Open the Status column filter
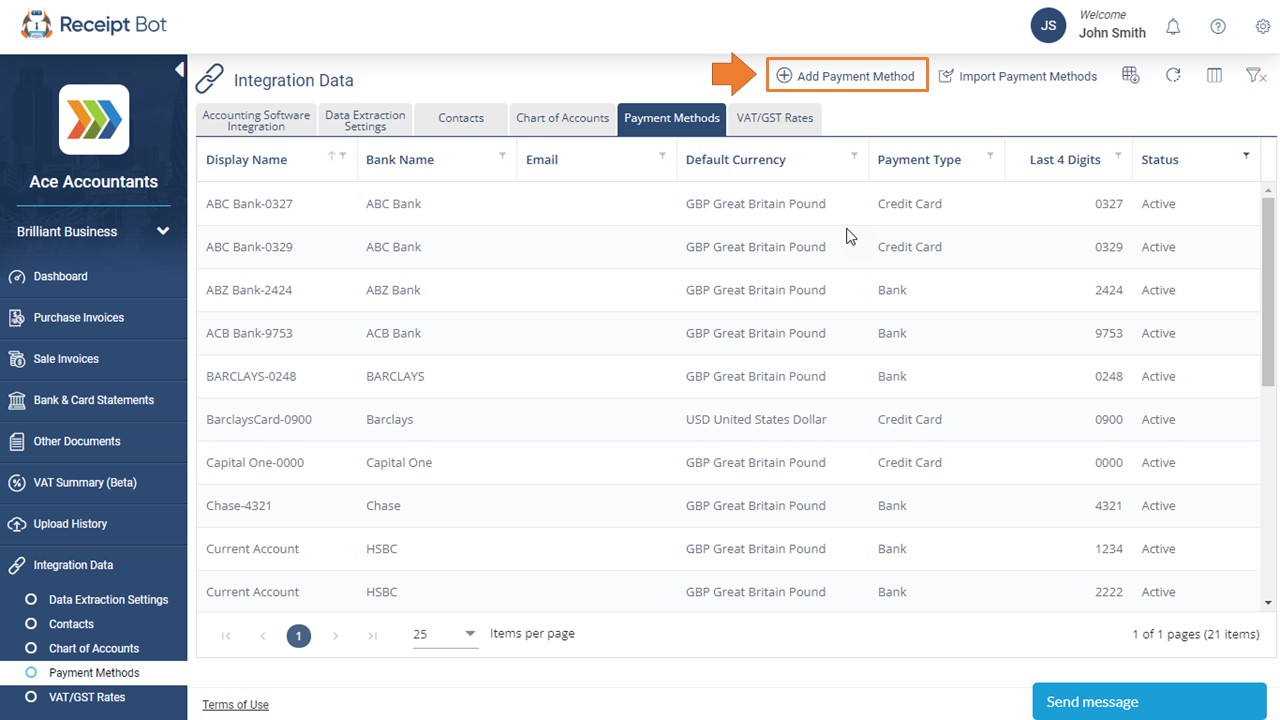The image size is (1280, 720). (x=1246, y=155)
